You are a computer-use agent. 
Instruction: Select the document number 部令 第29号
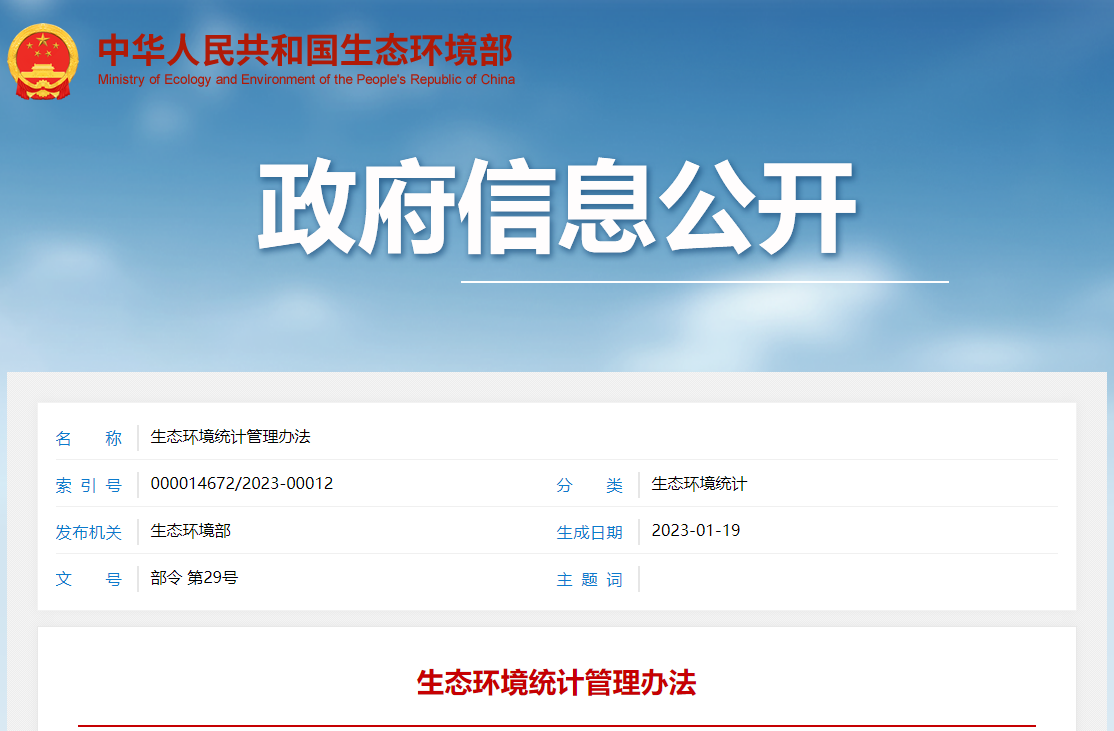(194, 578)
